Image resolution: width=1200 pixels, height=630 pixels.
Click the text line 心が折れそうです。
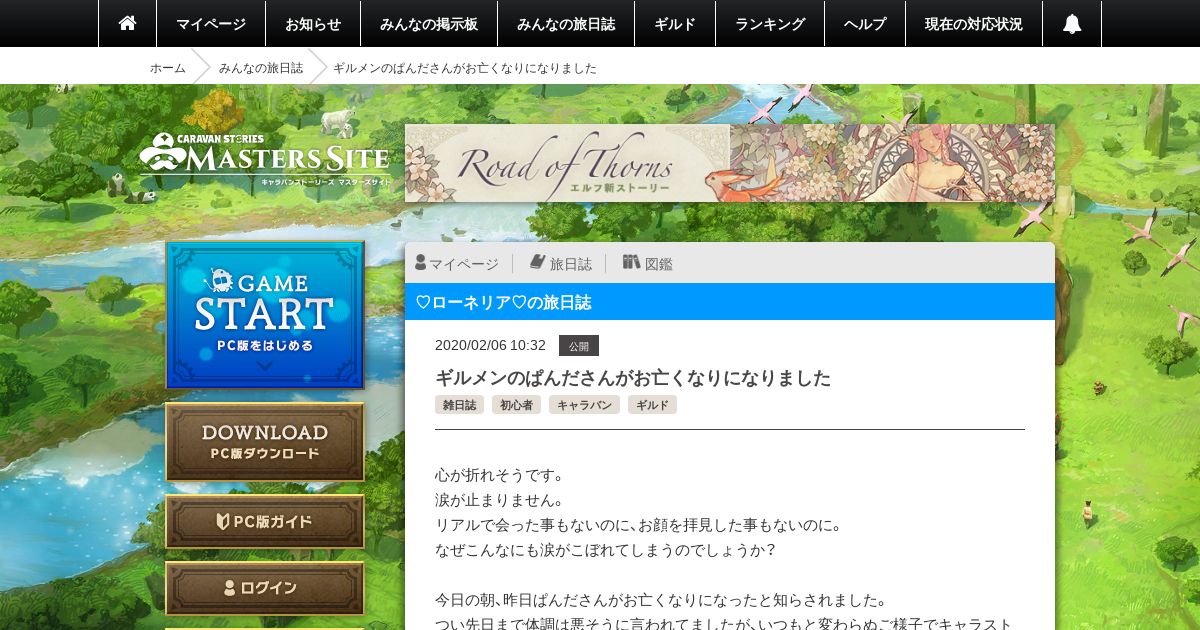(500, 475)
